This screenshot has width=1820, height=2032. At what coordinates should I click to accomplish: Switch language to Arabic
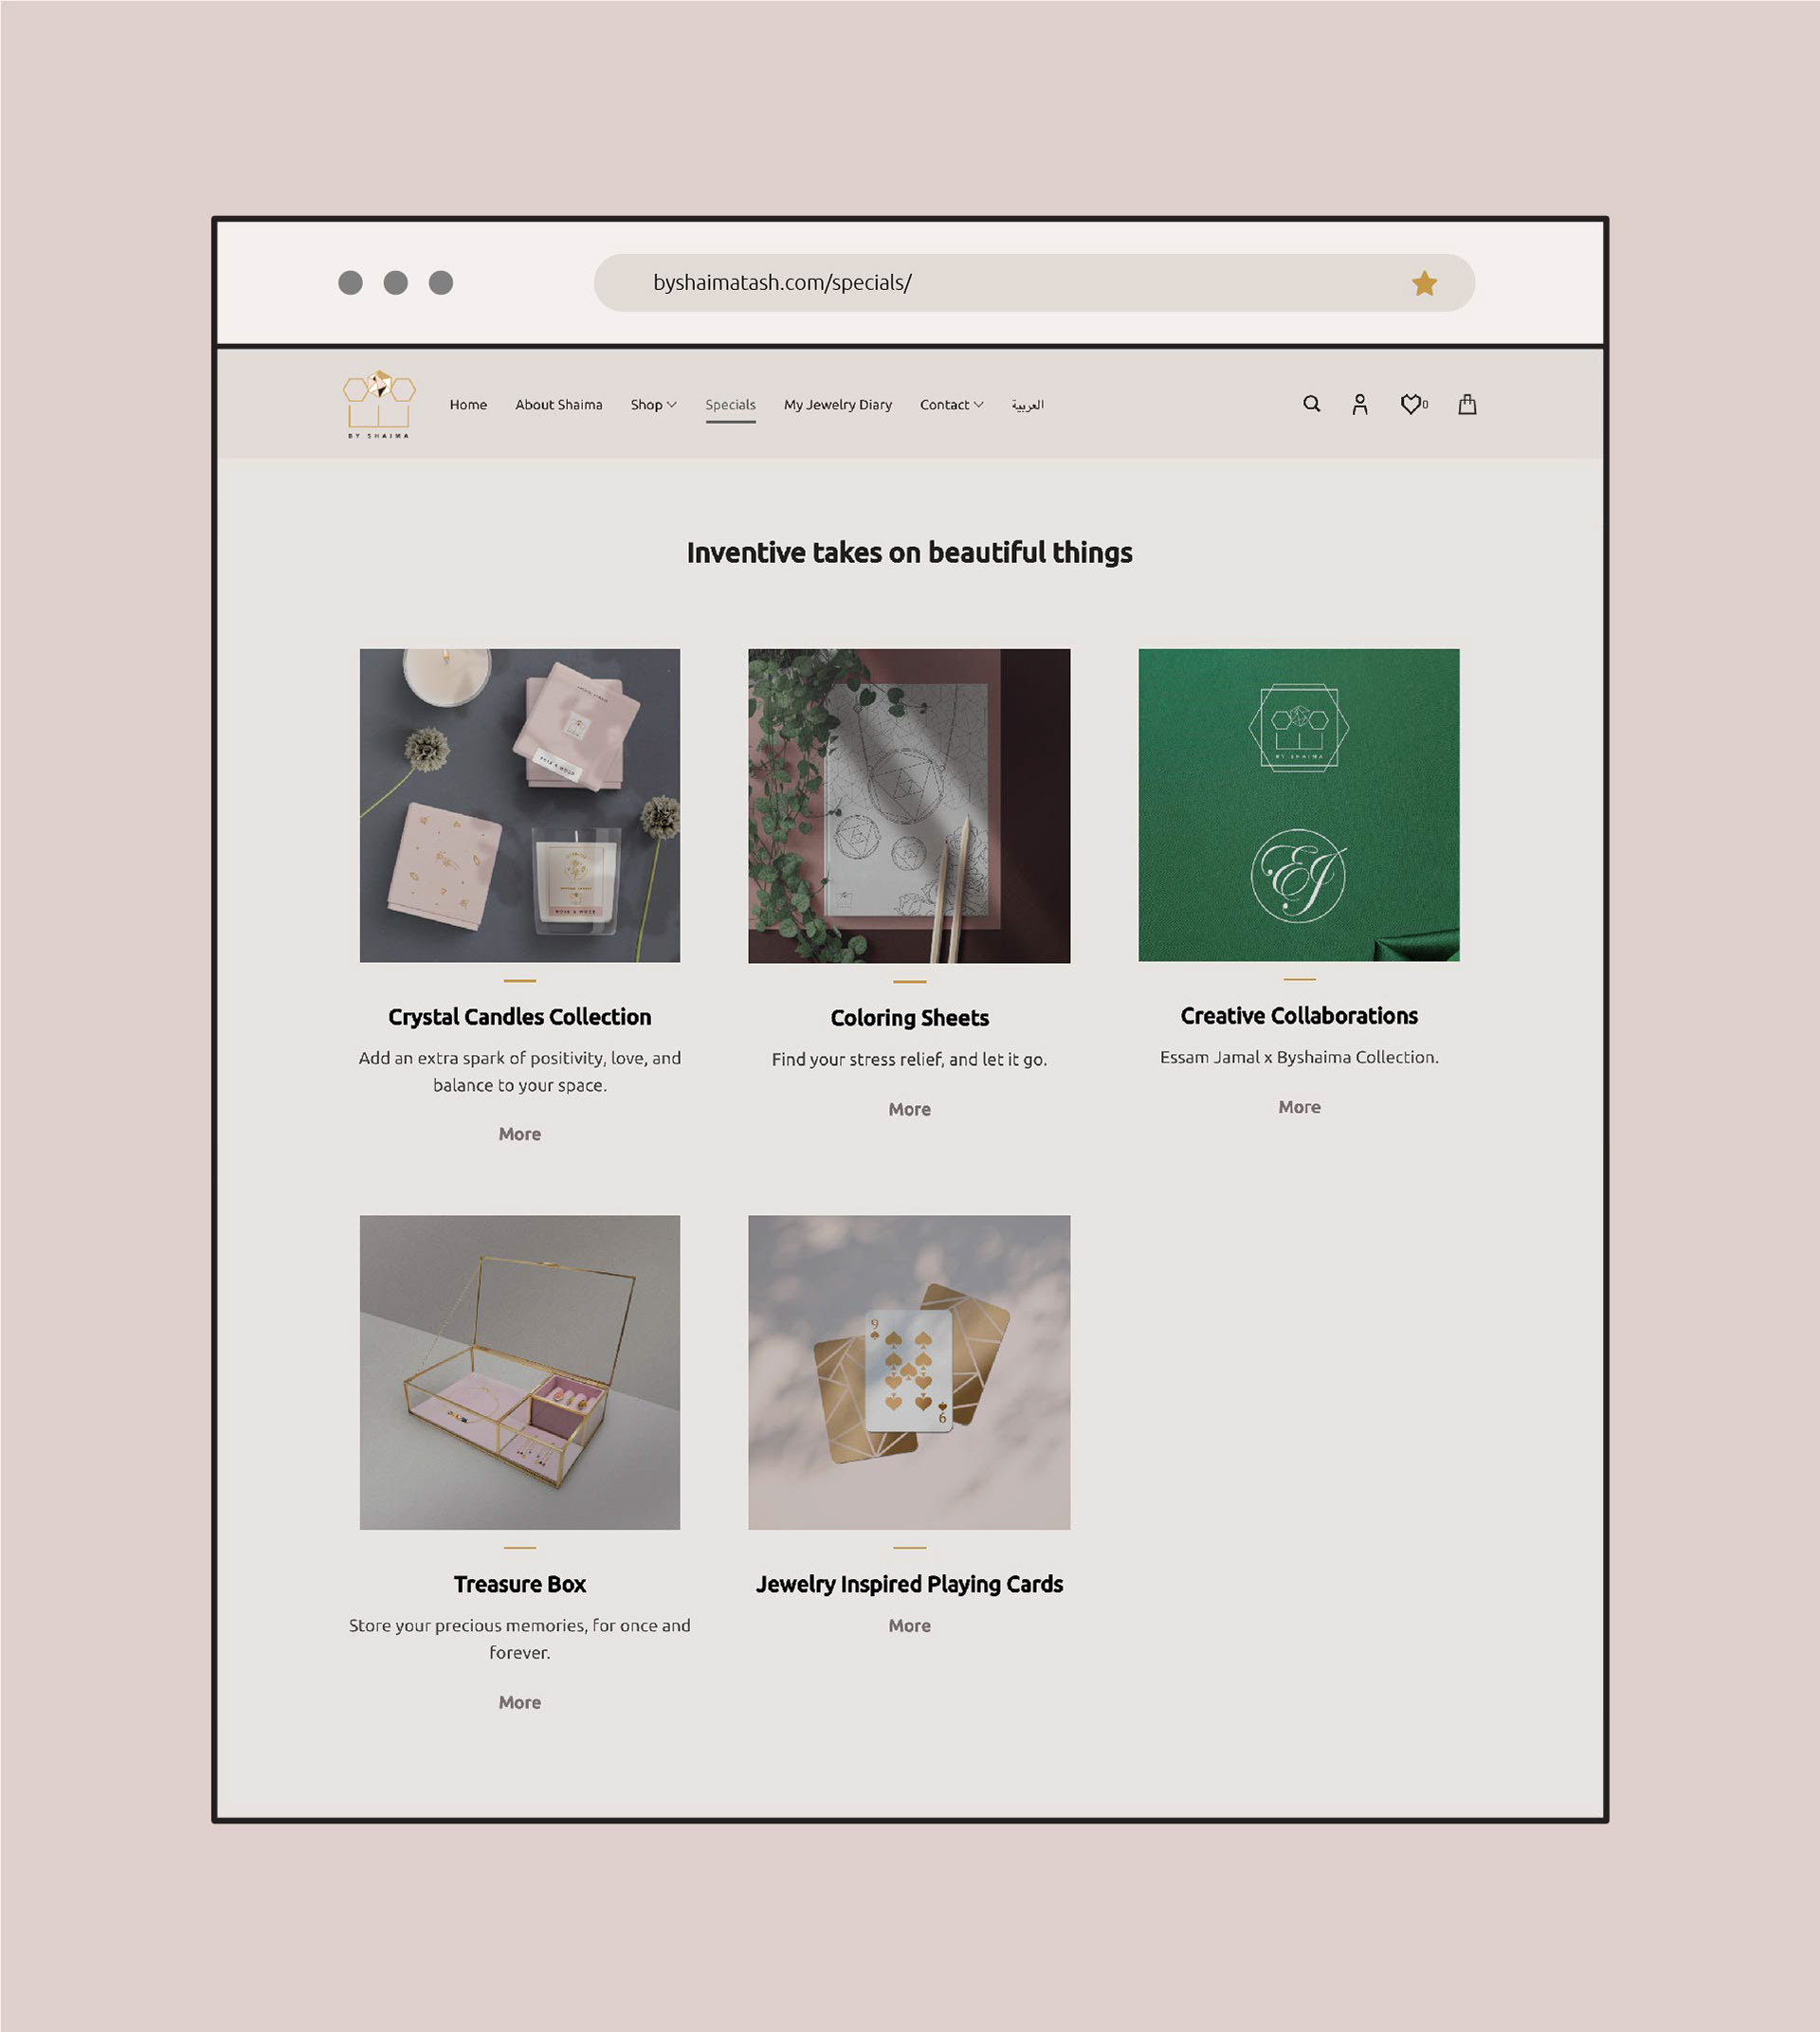coord(1027,405)
